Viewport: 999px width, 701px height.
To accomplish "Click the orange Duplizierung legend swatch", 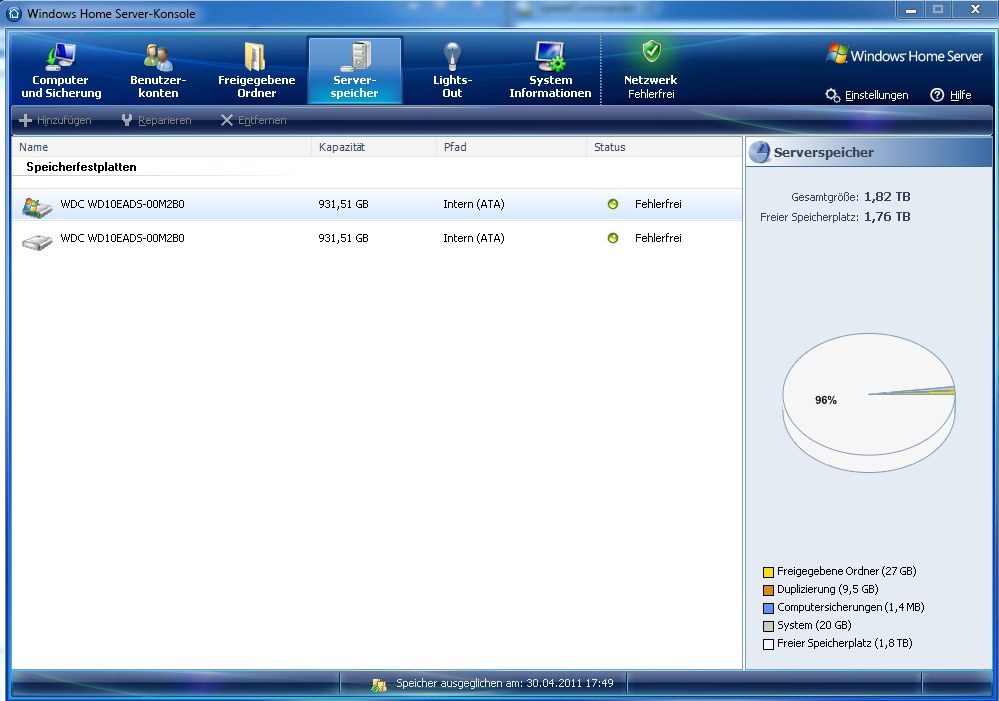I will (x=768, y=590).
